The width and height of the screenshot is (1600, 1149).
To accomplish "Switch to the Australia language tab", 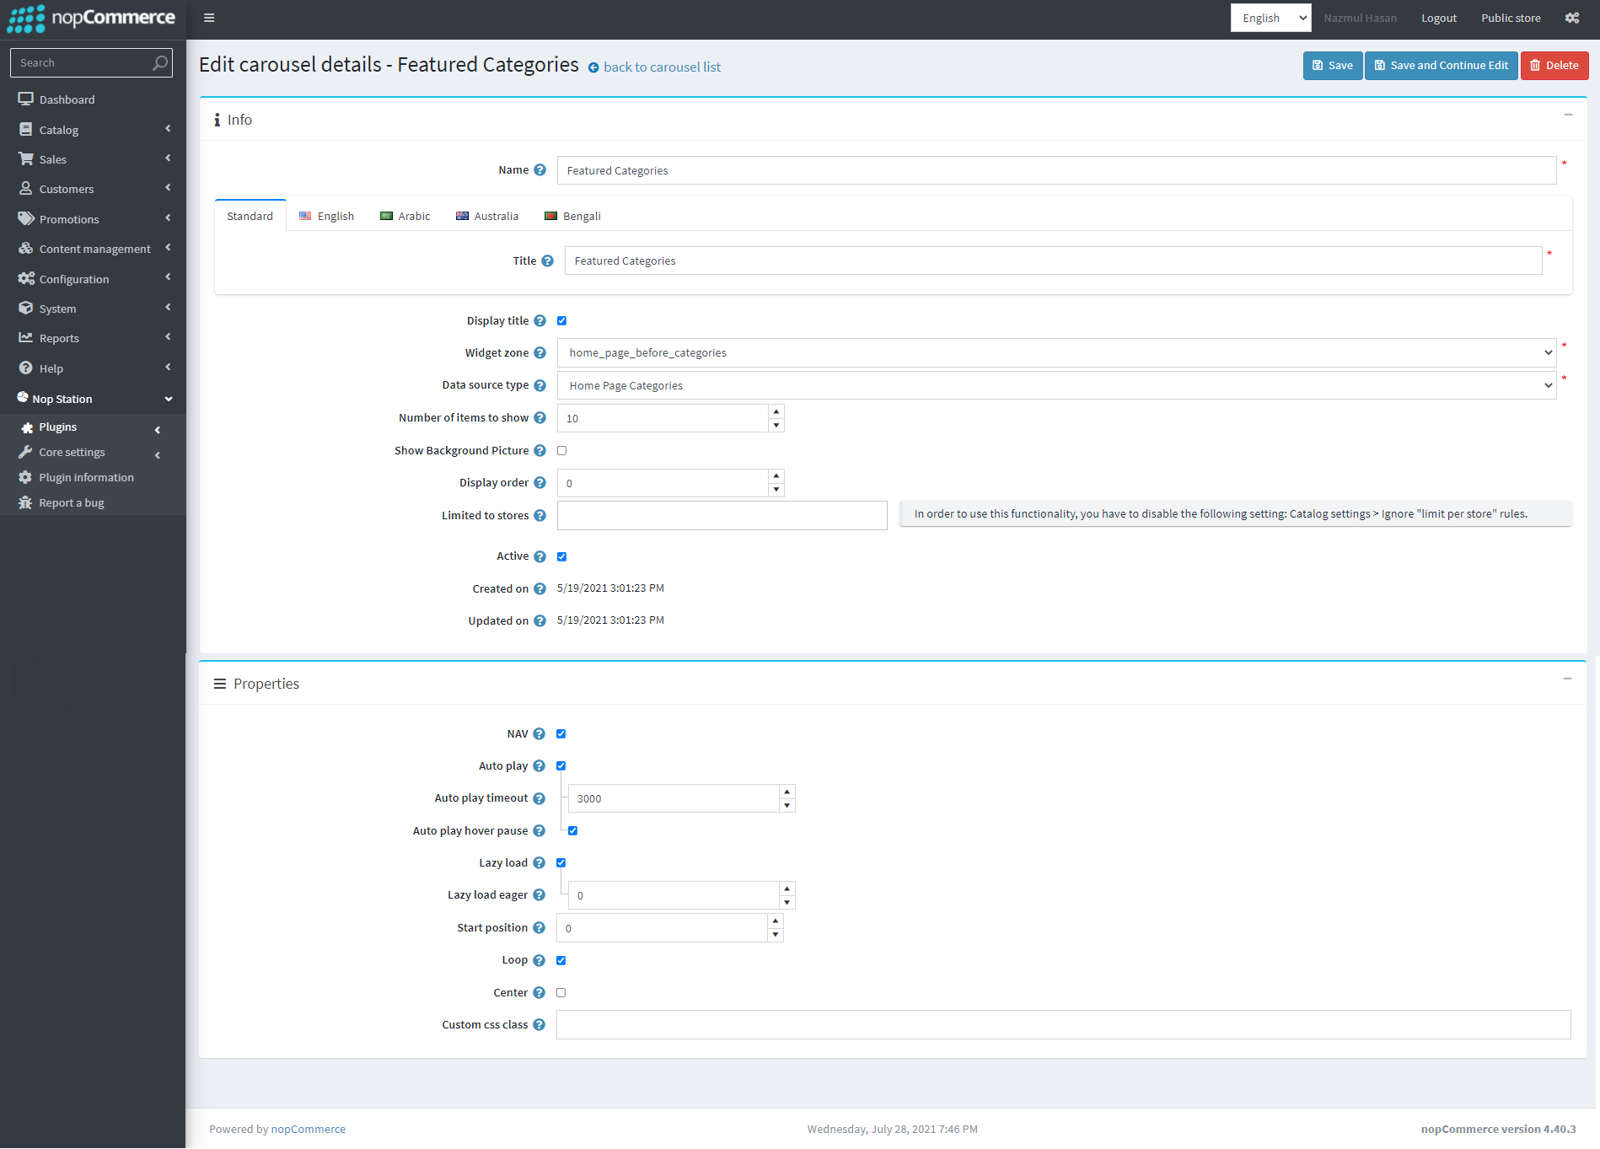I will tap(487, 216).
